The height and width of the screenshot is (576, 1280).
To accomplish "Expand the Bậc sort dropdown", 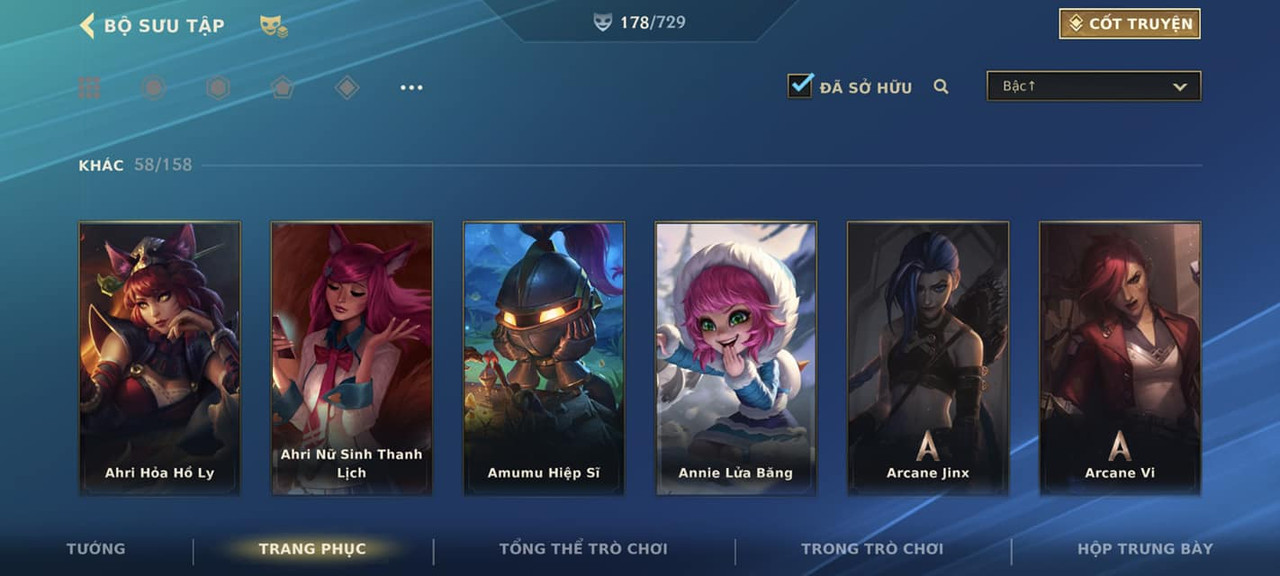I will [x=1094, y=86].
